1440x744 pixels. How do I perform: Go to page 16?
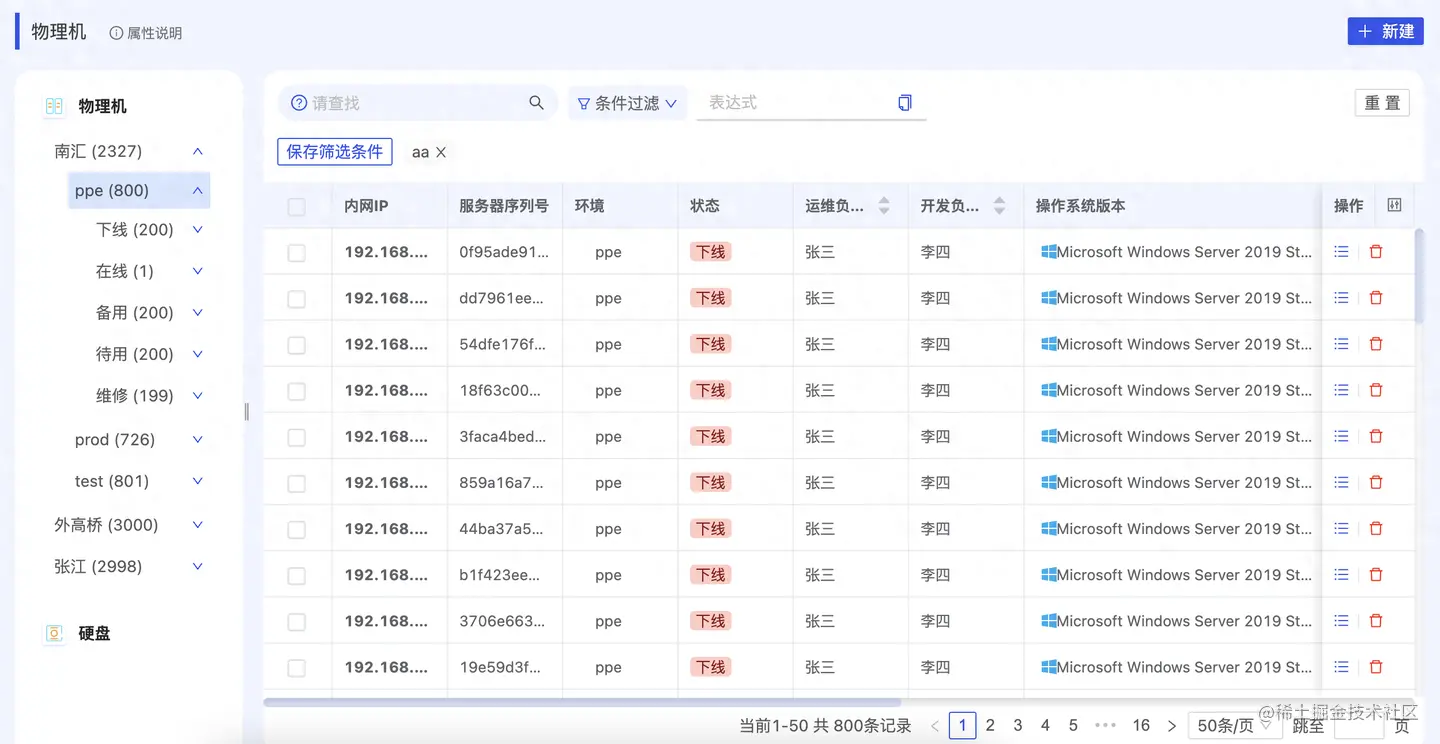click(x=1141, y=725)
